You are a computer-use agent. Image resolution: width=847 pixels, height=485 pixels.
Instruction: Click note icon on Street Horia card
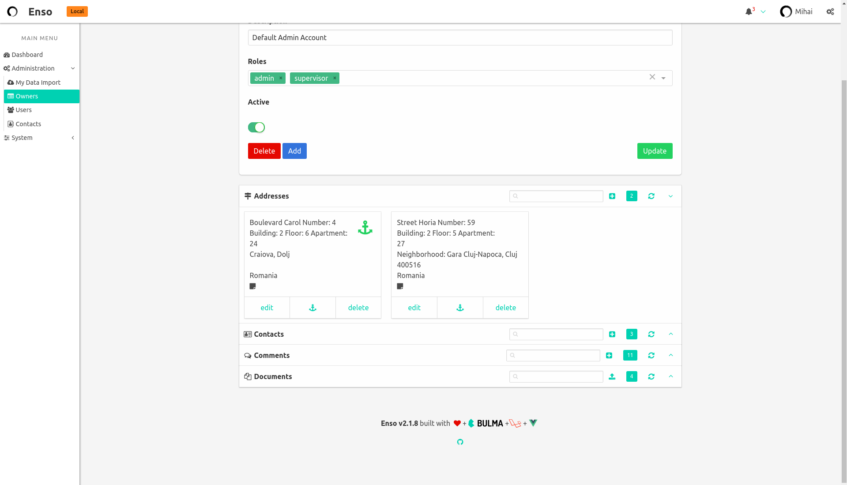tap(400, 286)
